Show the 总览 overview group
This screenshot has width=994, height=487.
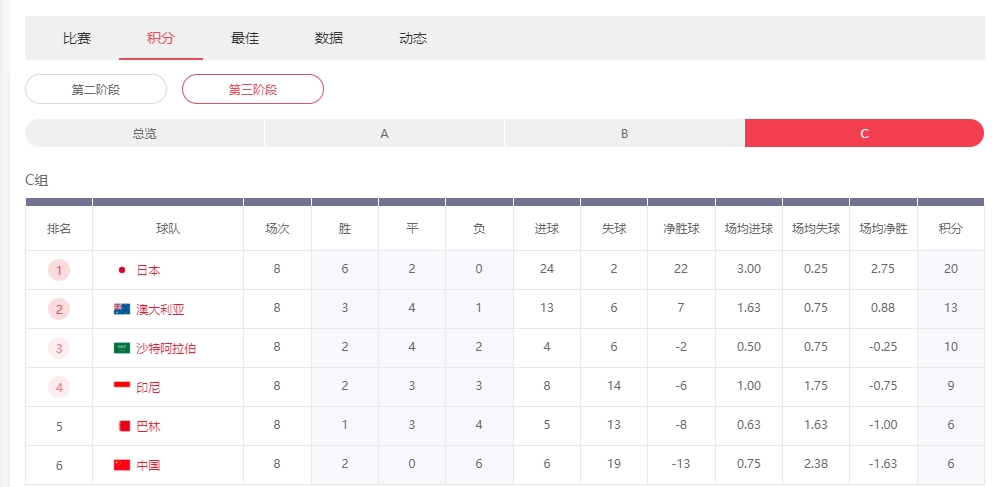pyautogui.click(x=144, y=133)
